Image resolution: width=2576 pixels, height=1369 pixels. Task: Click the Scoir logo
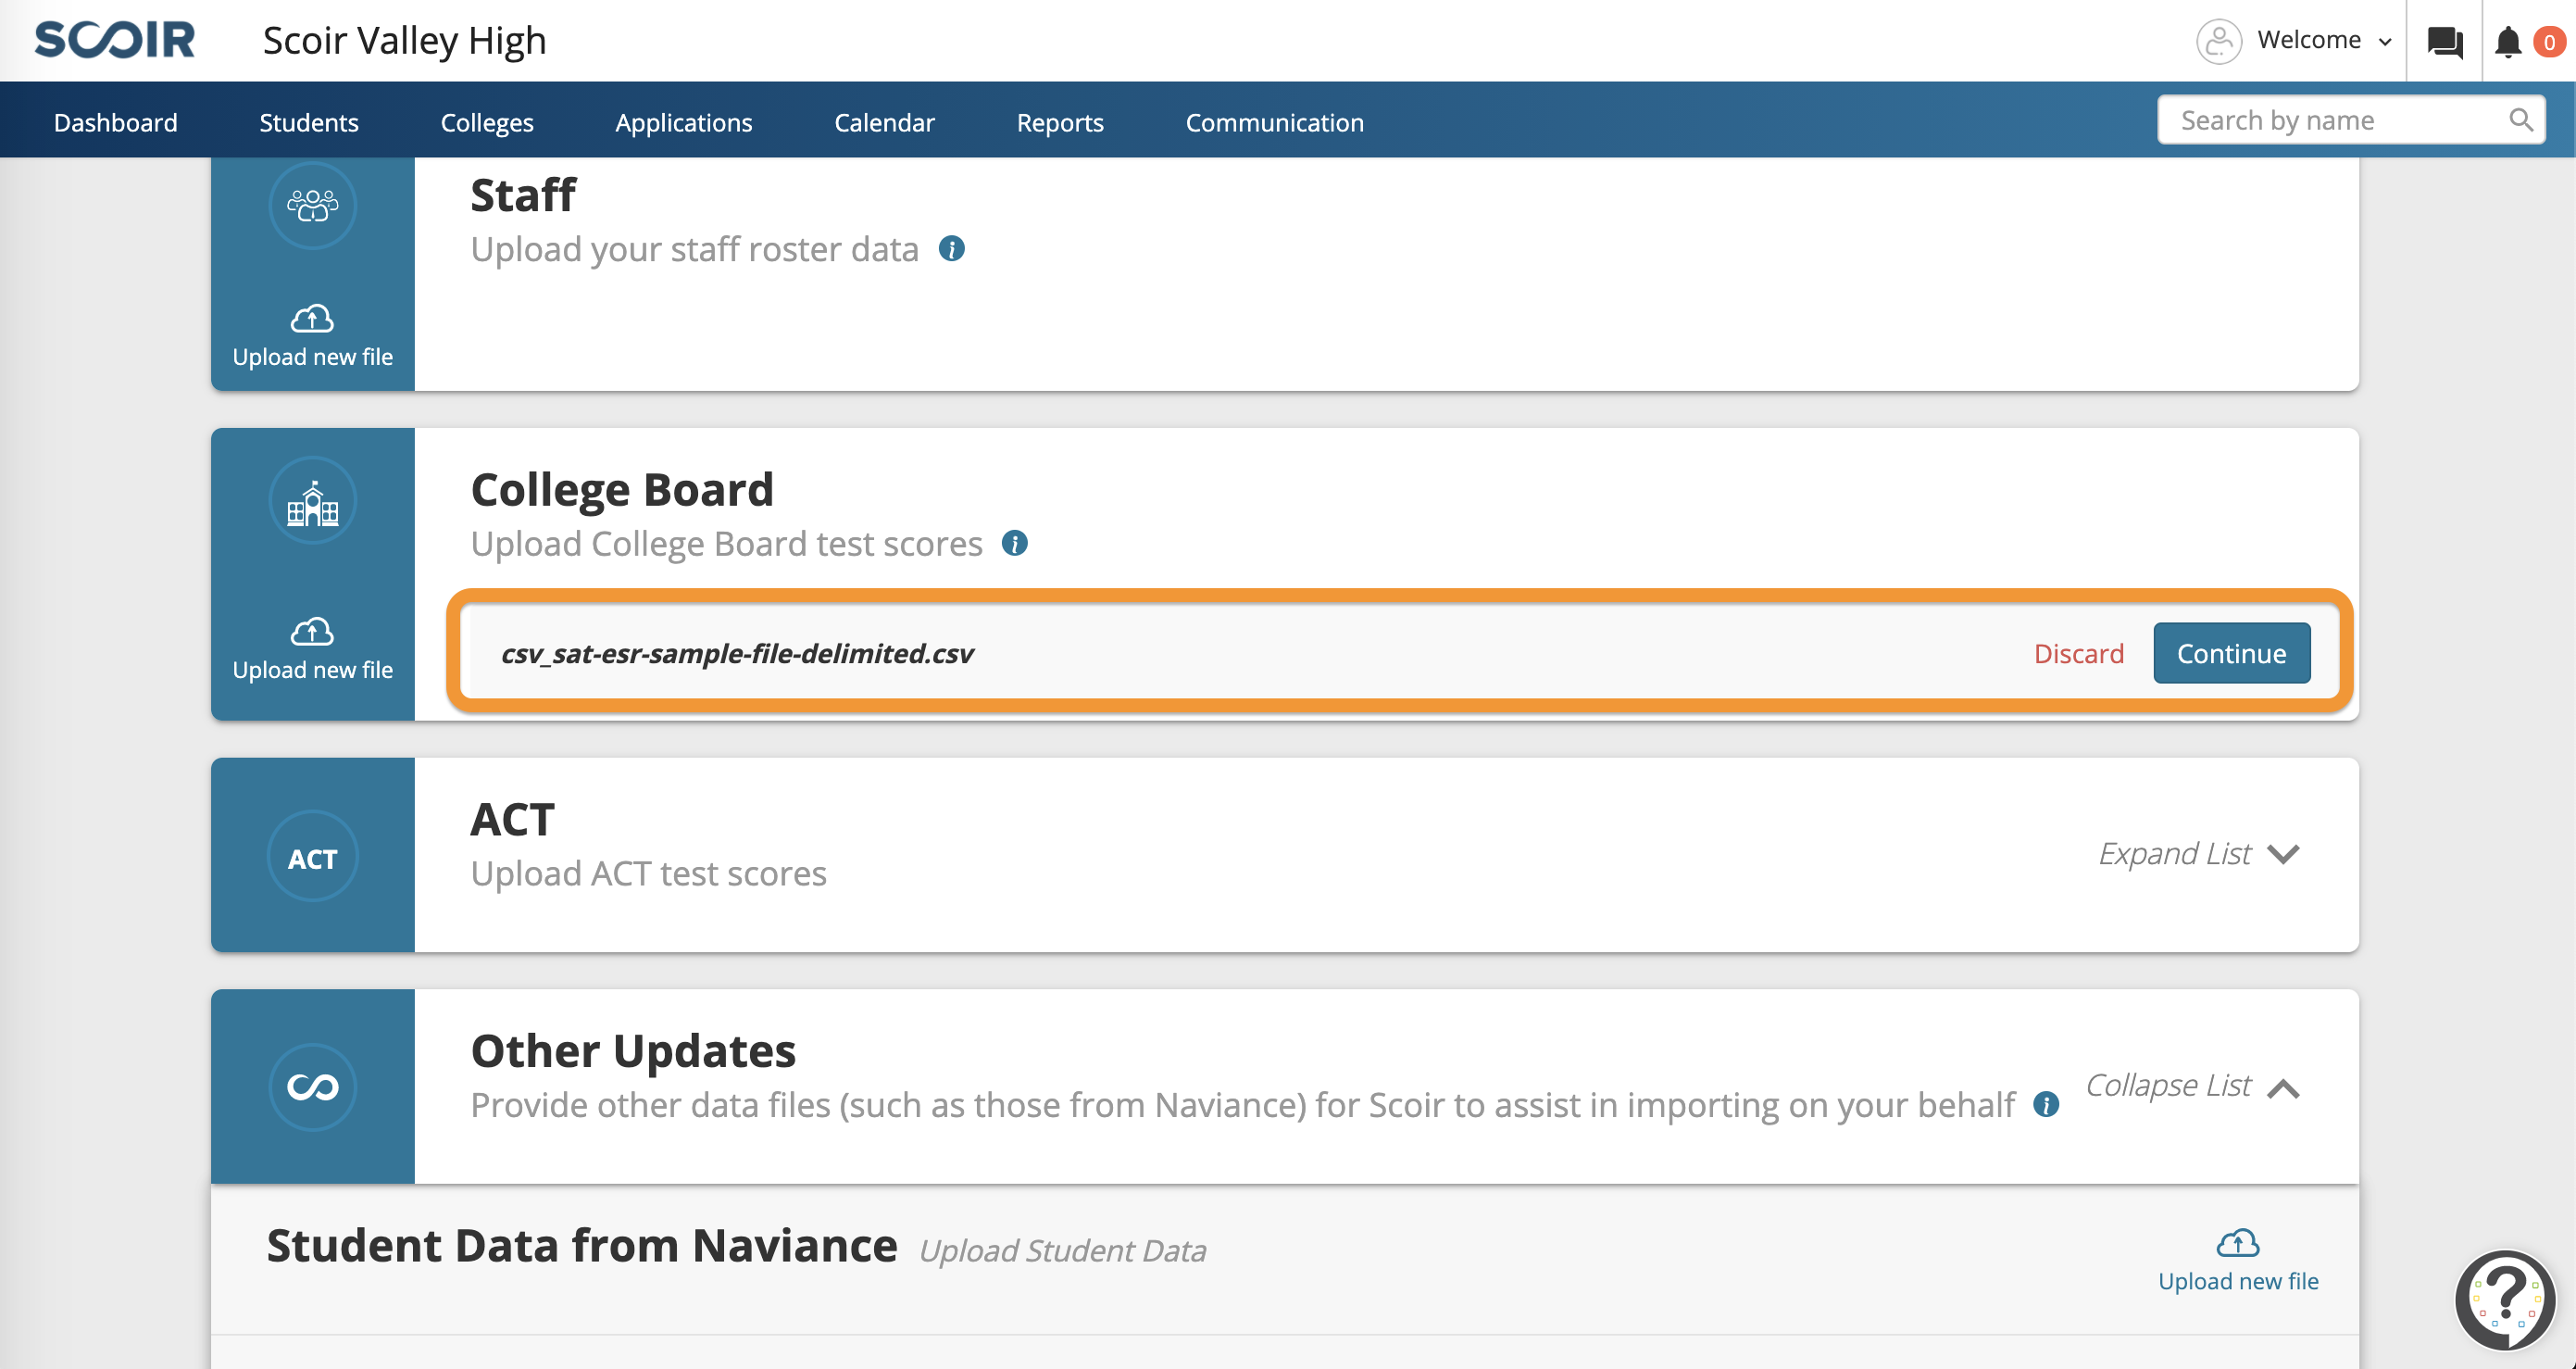click(x=115, y=40)
